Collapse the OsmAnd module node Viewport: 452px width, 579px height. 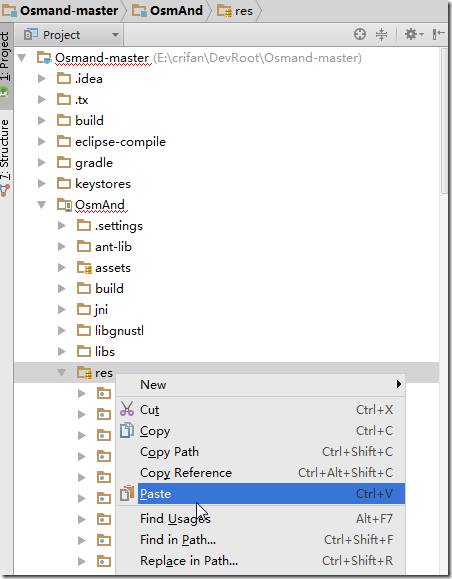[42, 205]
